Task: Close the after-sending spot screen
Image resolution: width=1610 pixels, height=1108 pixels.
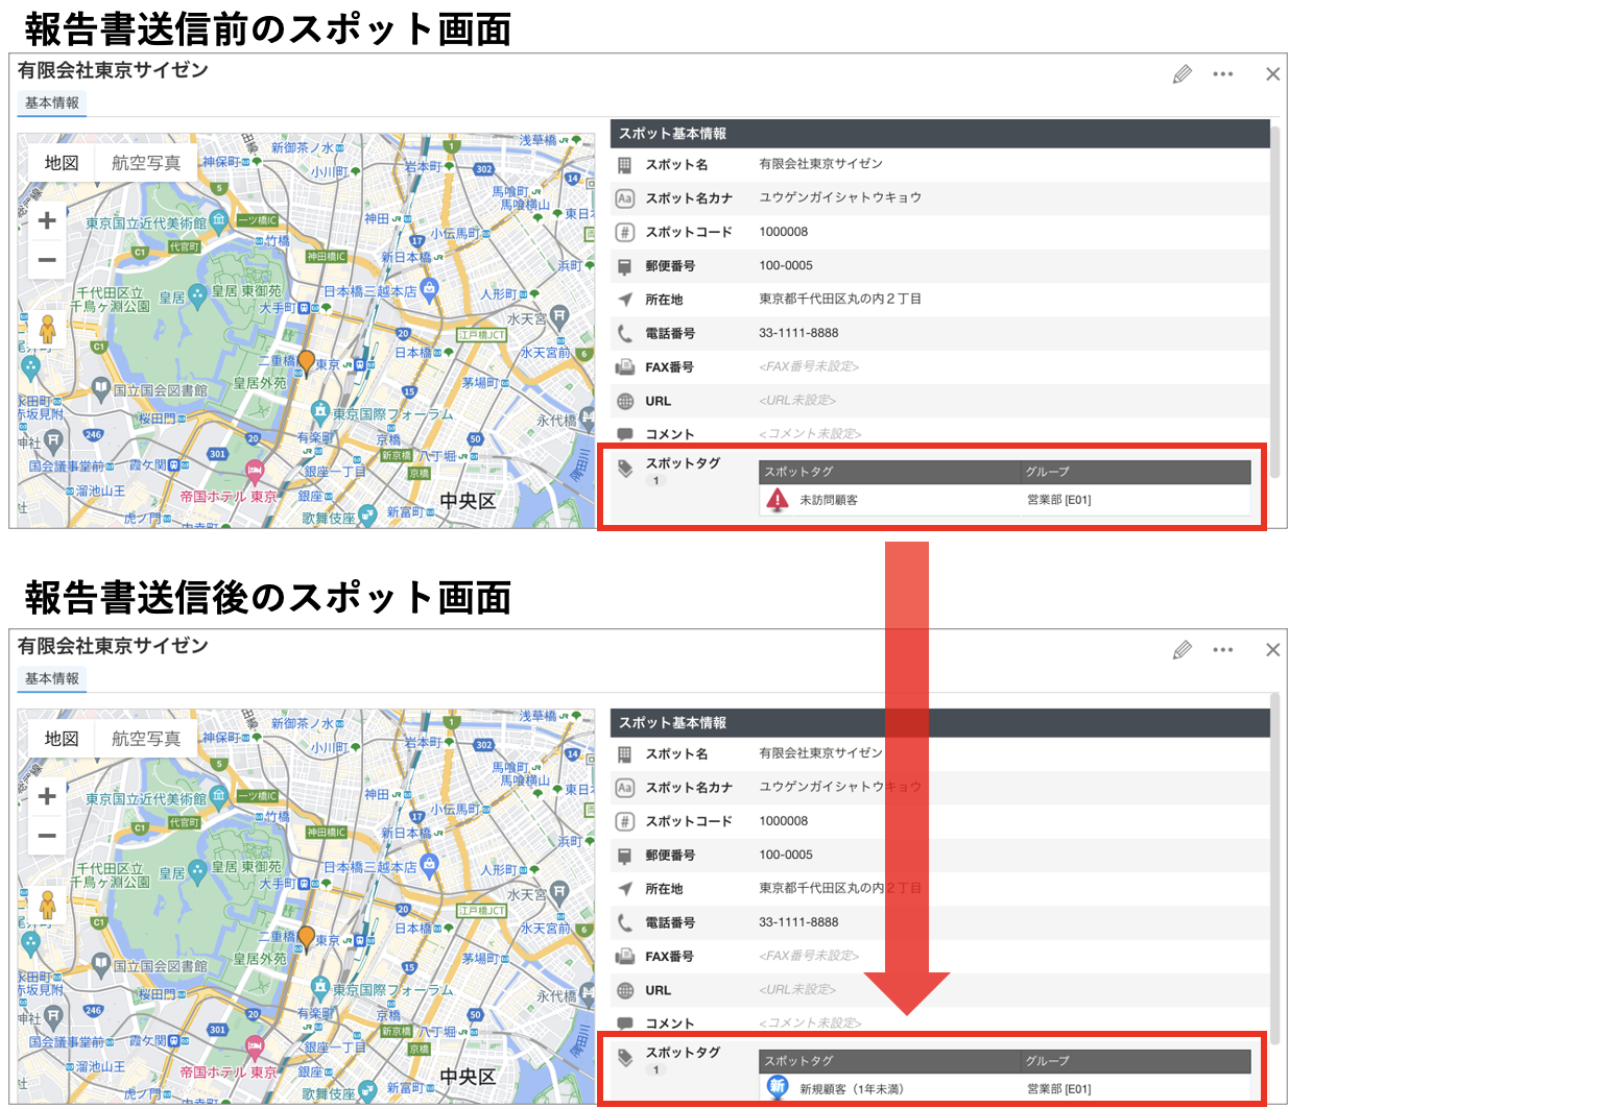Action: point(1273,650)
